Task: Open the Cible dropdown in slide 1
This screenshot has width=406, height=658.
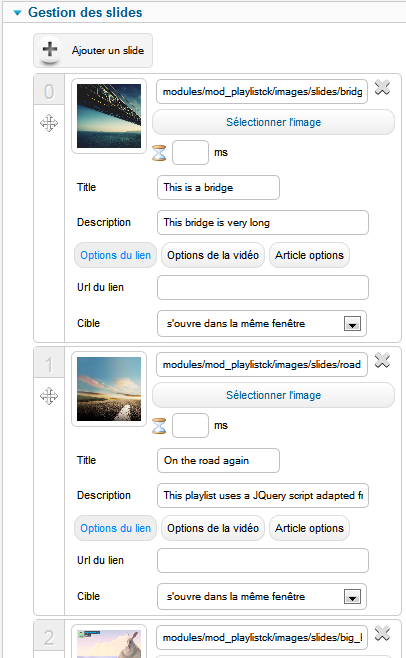Action: 262,596
